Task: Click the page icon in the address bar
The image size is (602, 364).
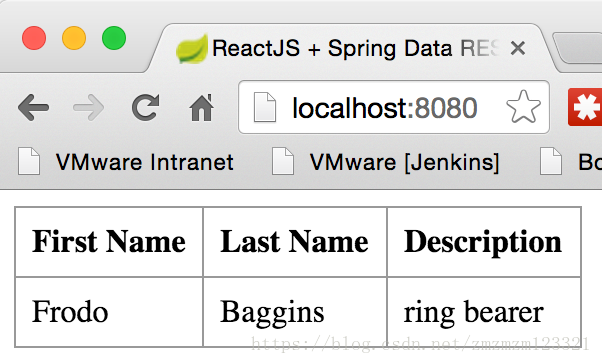Action: (x=265, y=107)
